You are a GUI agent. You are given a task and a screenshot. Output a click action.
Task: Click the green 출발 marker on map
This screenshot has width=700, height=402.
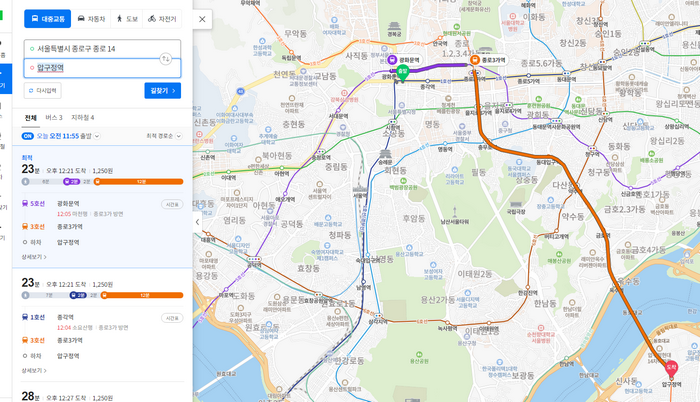tap(403, 73)
